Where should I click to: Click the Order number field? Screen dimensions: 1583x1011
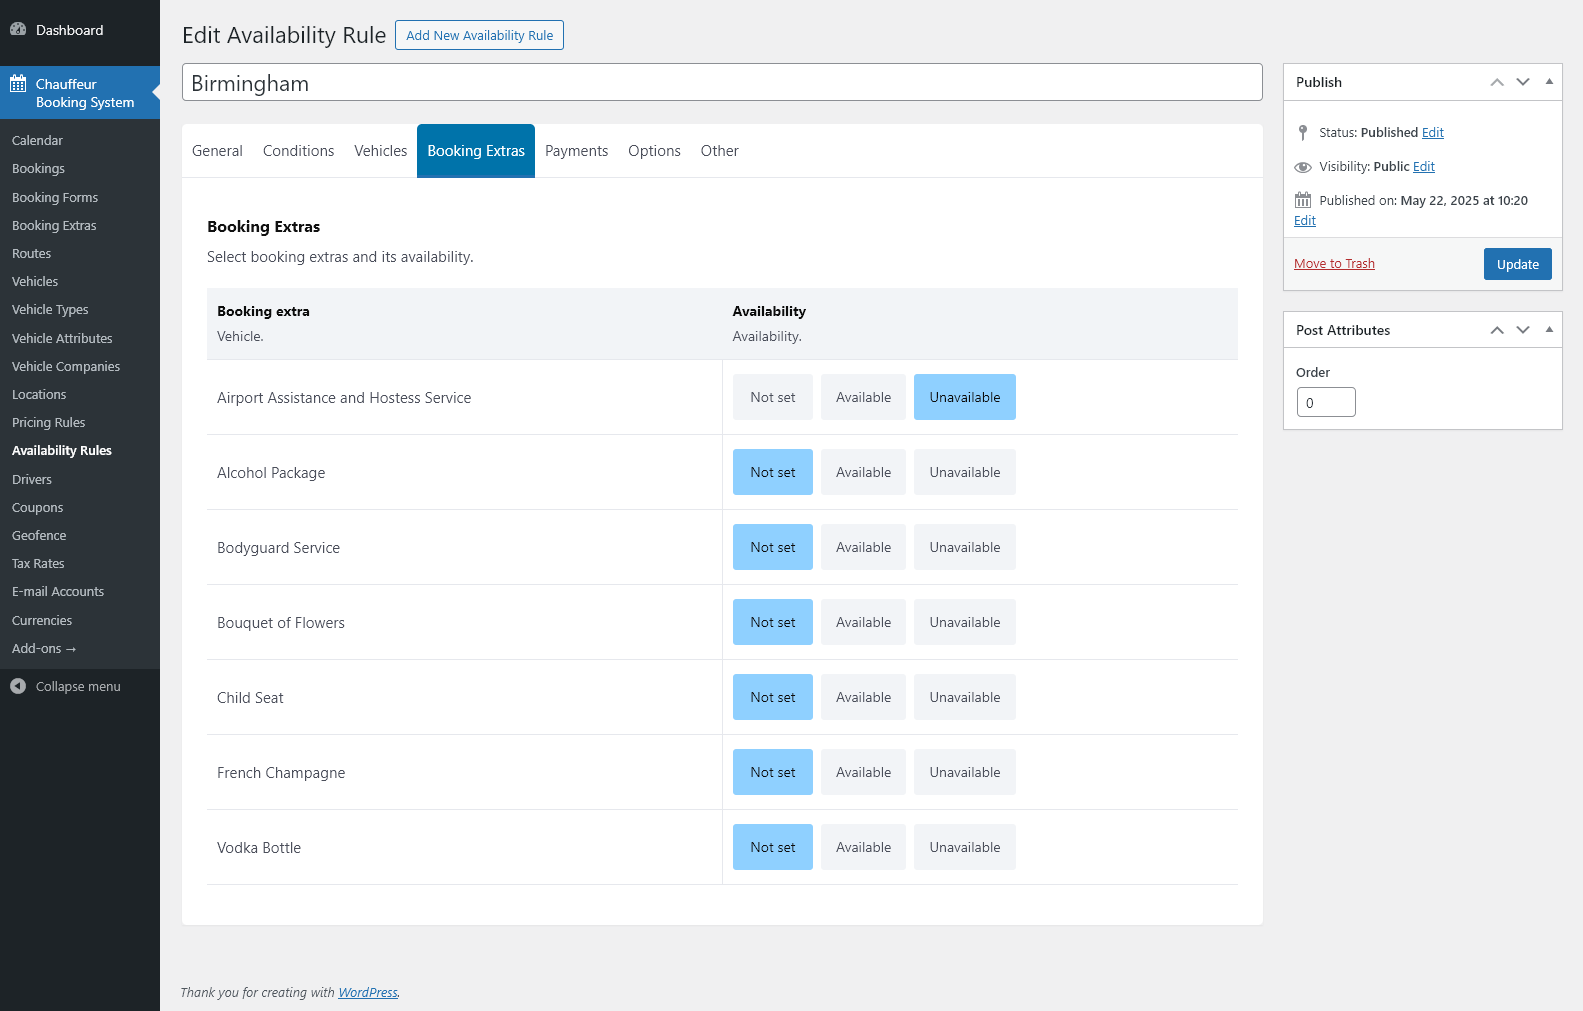click(1325, 402)
